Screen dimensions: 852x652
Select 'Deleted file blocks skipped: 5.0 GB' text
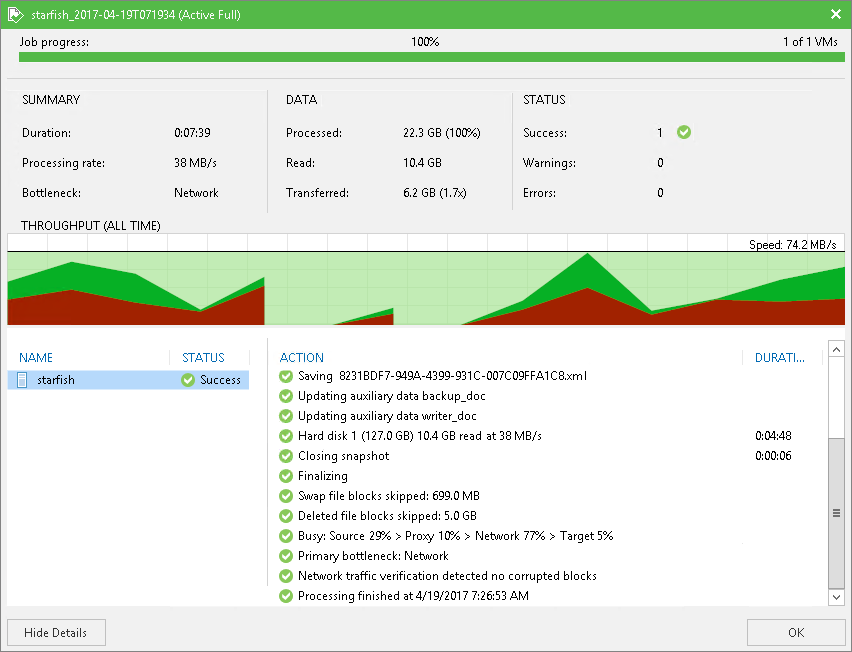pos(387,516)
